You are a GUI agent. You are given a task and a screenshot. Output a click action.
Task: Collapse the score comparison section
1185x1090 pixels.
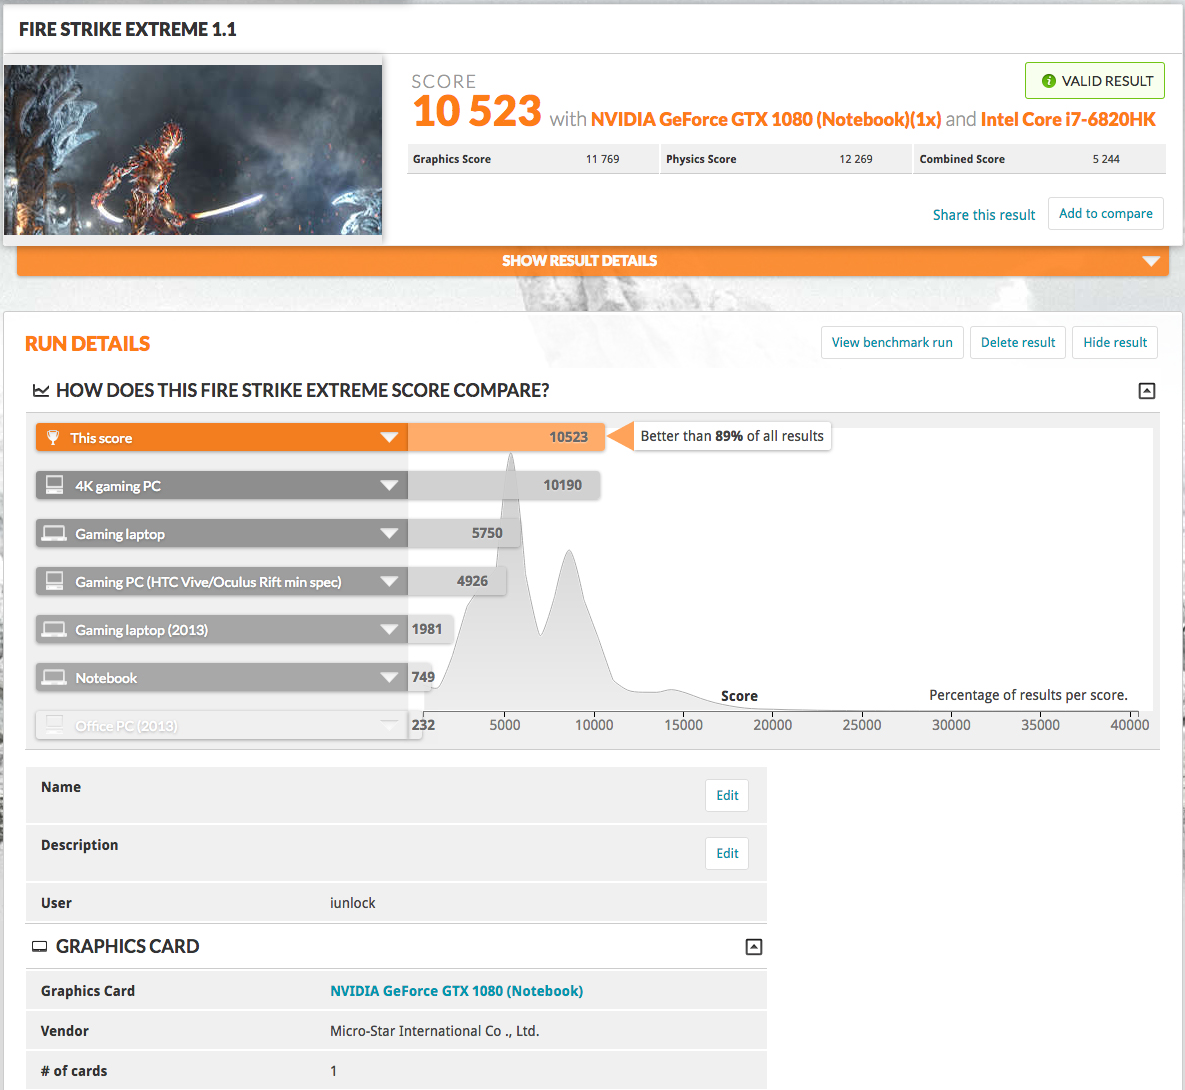1146,391
